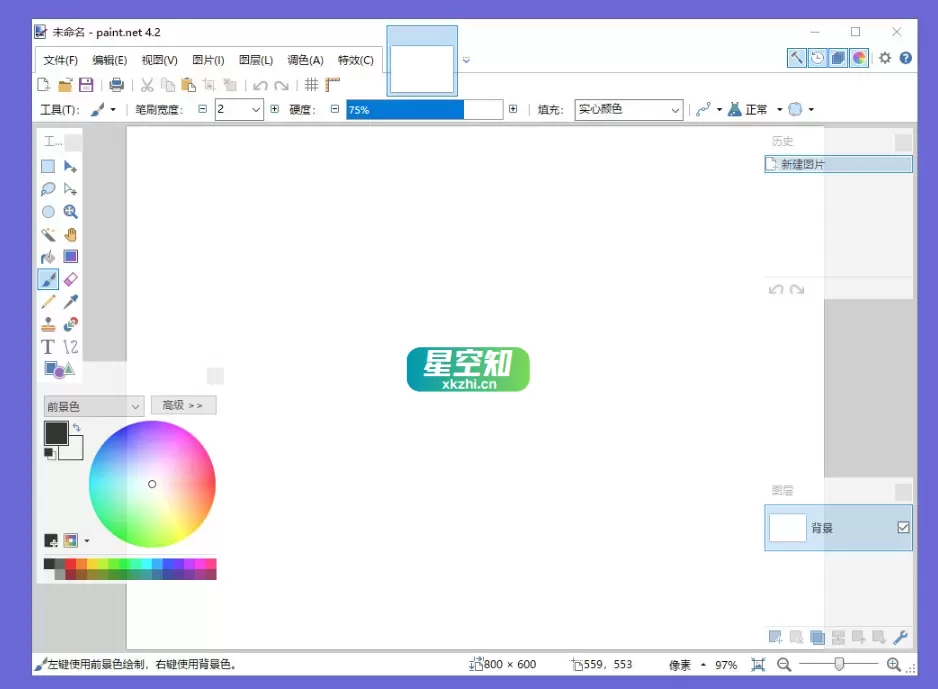938x689 pixels.
Task: Click the 高级 advanced colors button
Action: point(183,405)
